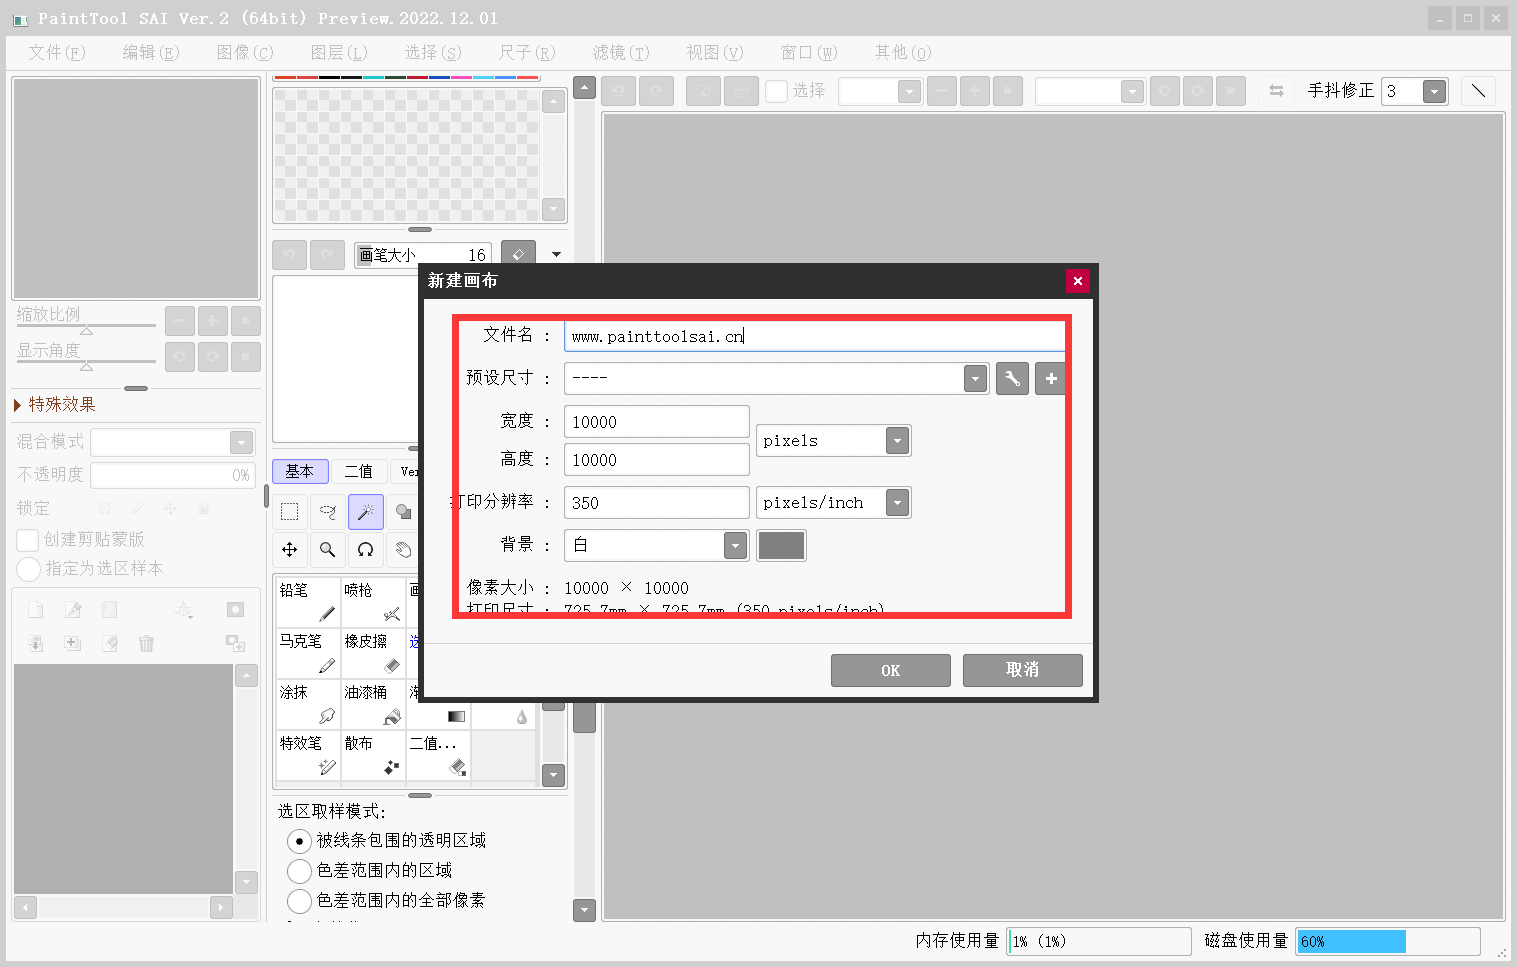Open the 尺子 menu
1517x967 pixels.
[x=527, y=52]
